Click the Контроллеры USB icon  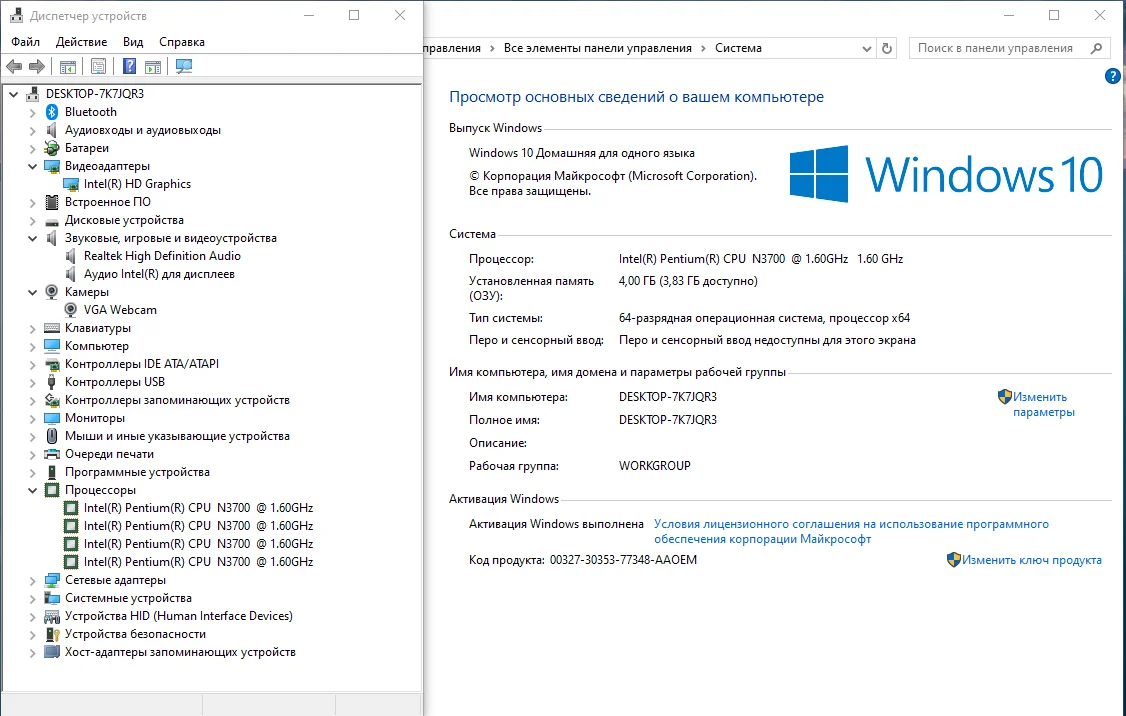click(52, 382)
